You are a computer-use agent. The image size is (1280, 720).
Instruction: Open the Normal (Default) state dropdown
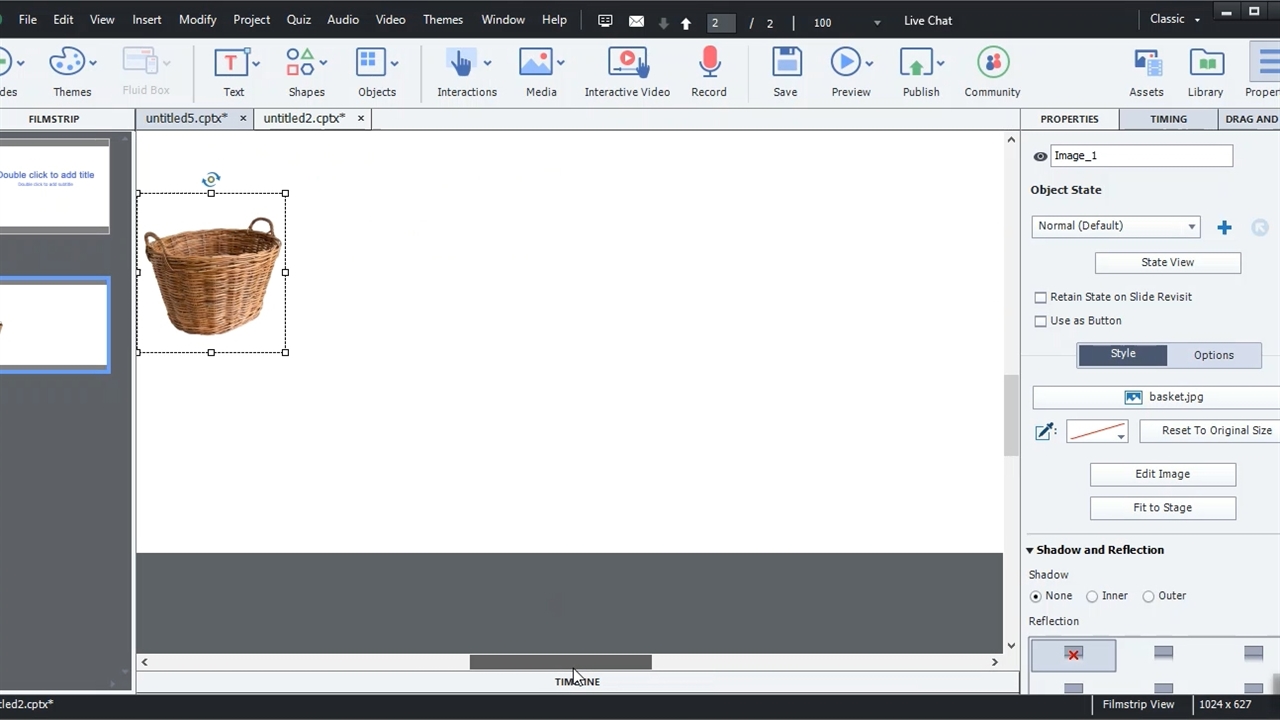click(1115, 226)
